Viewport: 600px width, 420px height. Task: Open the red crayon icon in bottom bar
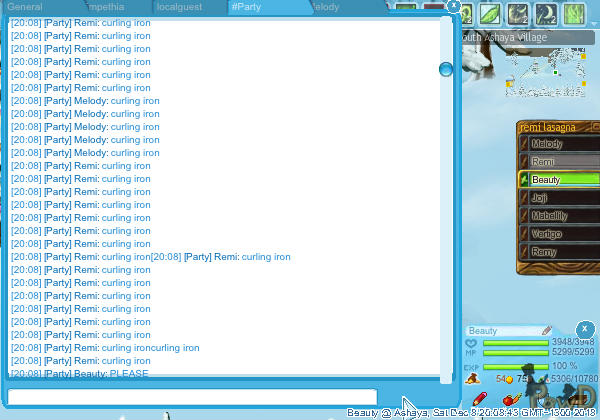[x=479, y=400]
